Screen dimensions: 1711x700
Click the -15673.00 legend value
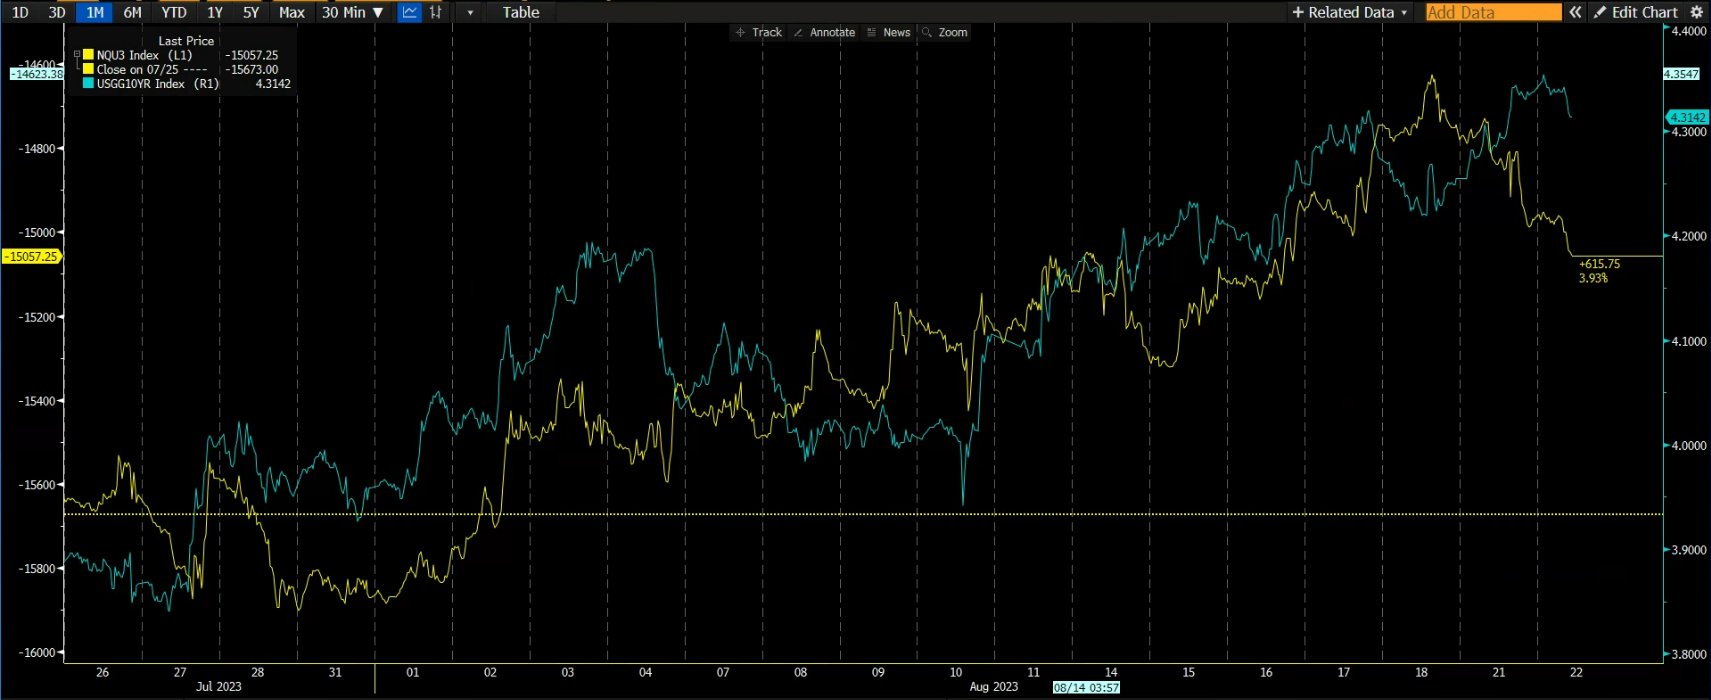pos(252,70)
